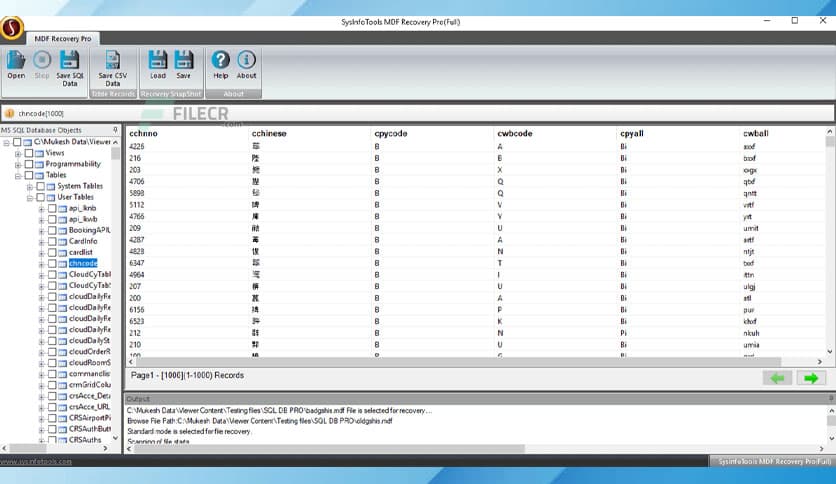Screen dimensions: 836x484
Task: Click the Stop recovery icon
Action: click(42, 60)
